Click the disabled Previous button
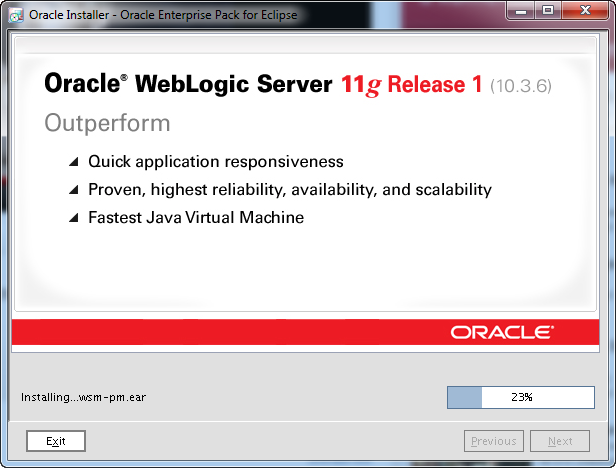This screenshot has height=468, width=616. click(493, 441)
